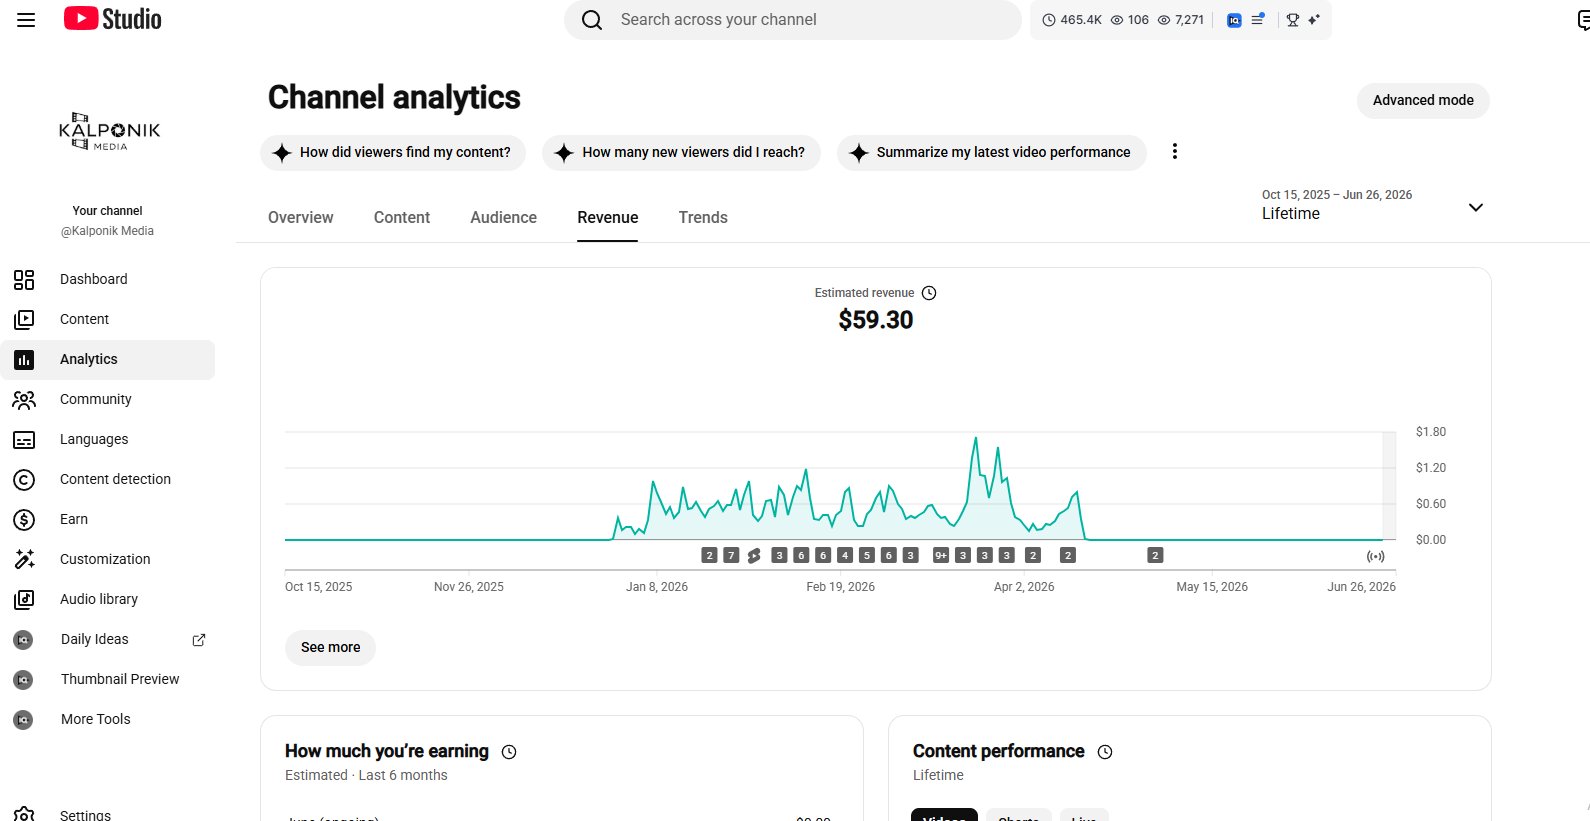Screen dimensions: 1590x821
Task: Click the $59.30 estimated revenue value
Action: point(876,320)
